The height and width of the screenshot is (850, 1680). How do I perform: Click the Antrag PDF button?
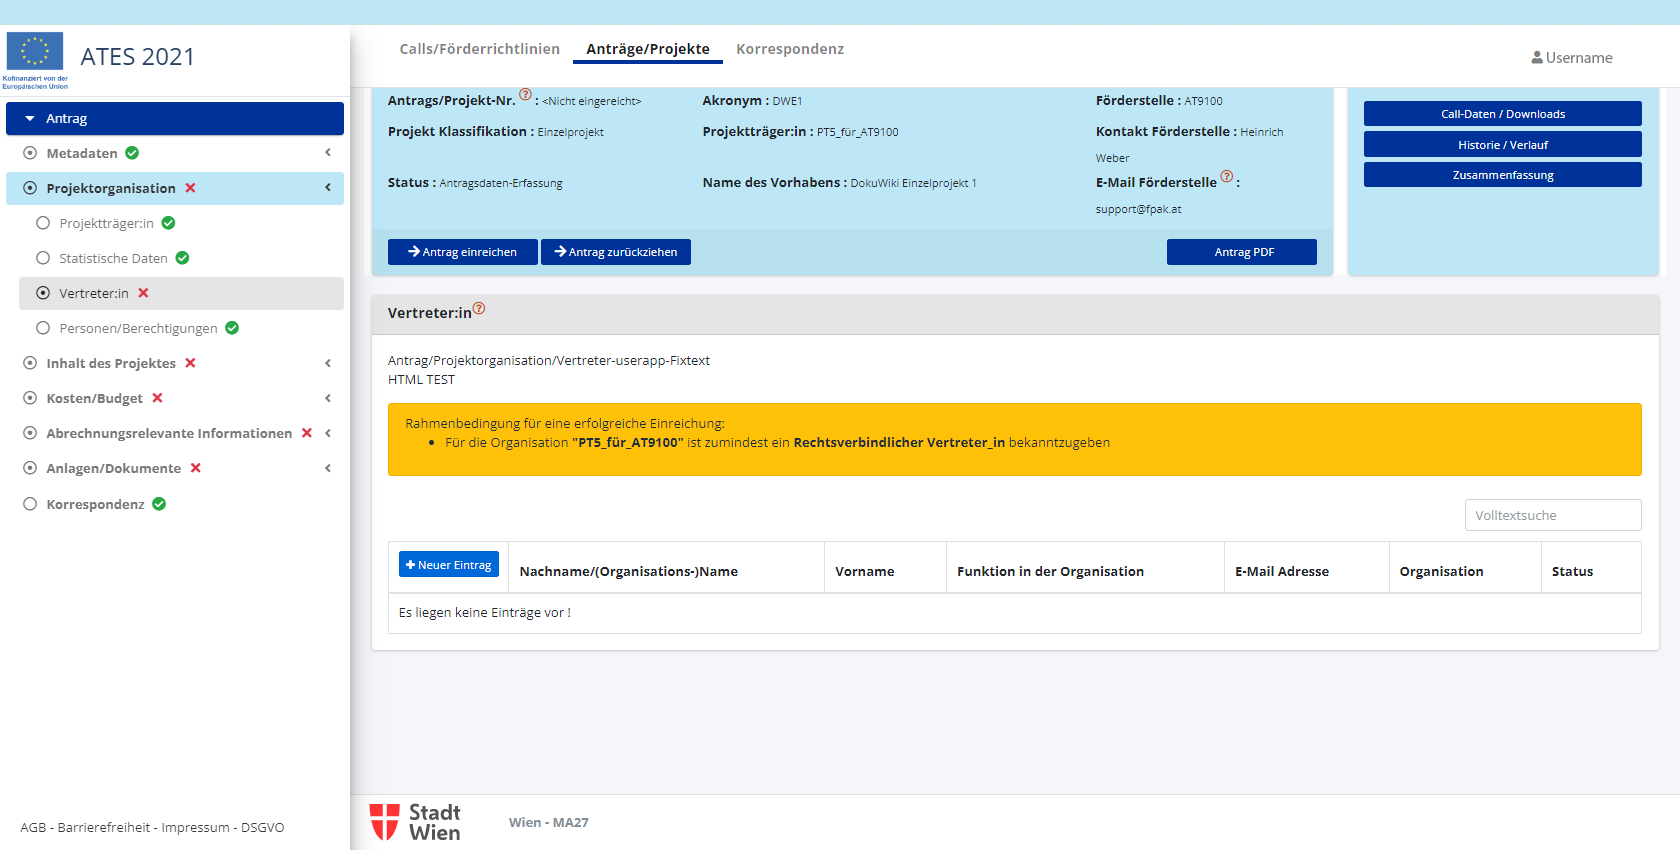[x=1242, y=252]
